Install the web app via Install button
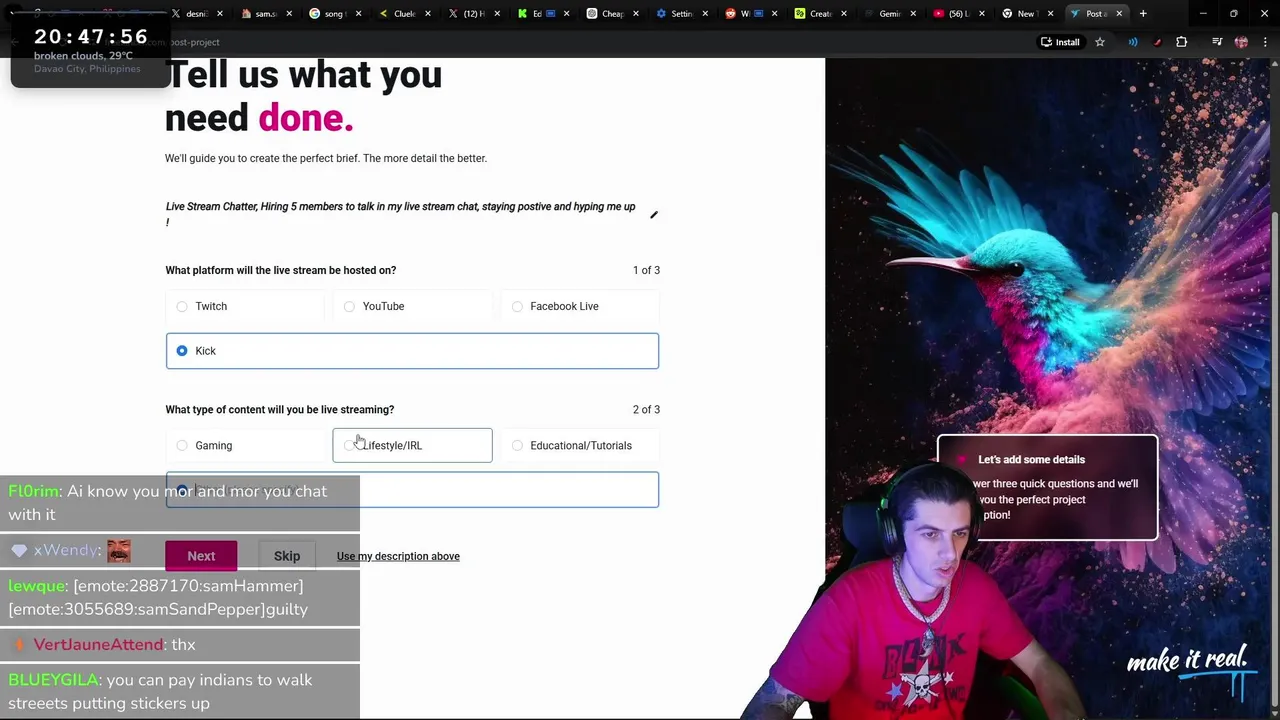 point(1060,42)
